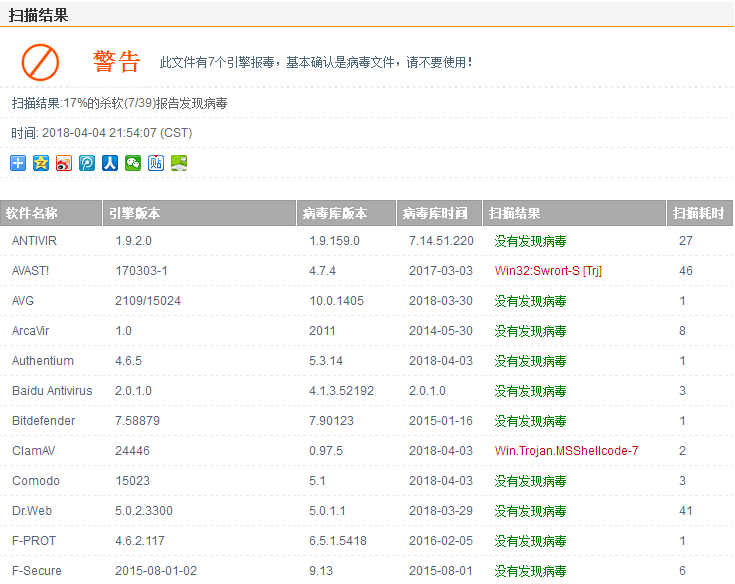
Task: Open the blue plus more-share options icon
Action: coord(18,163)
